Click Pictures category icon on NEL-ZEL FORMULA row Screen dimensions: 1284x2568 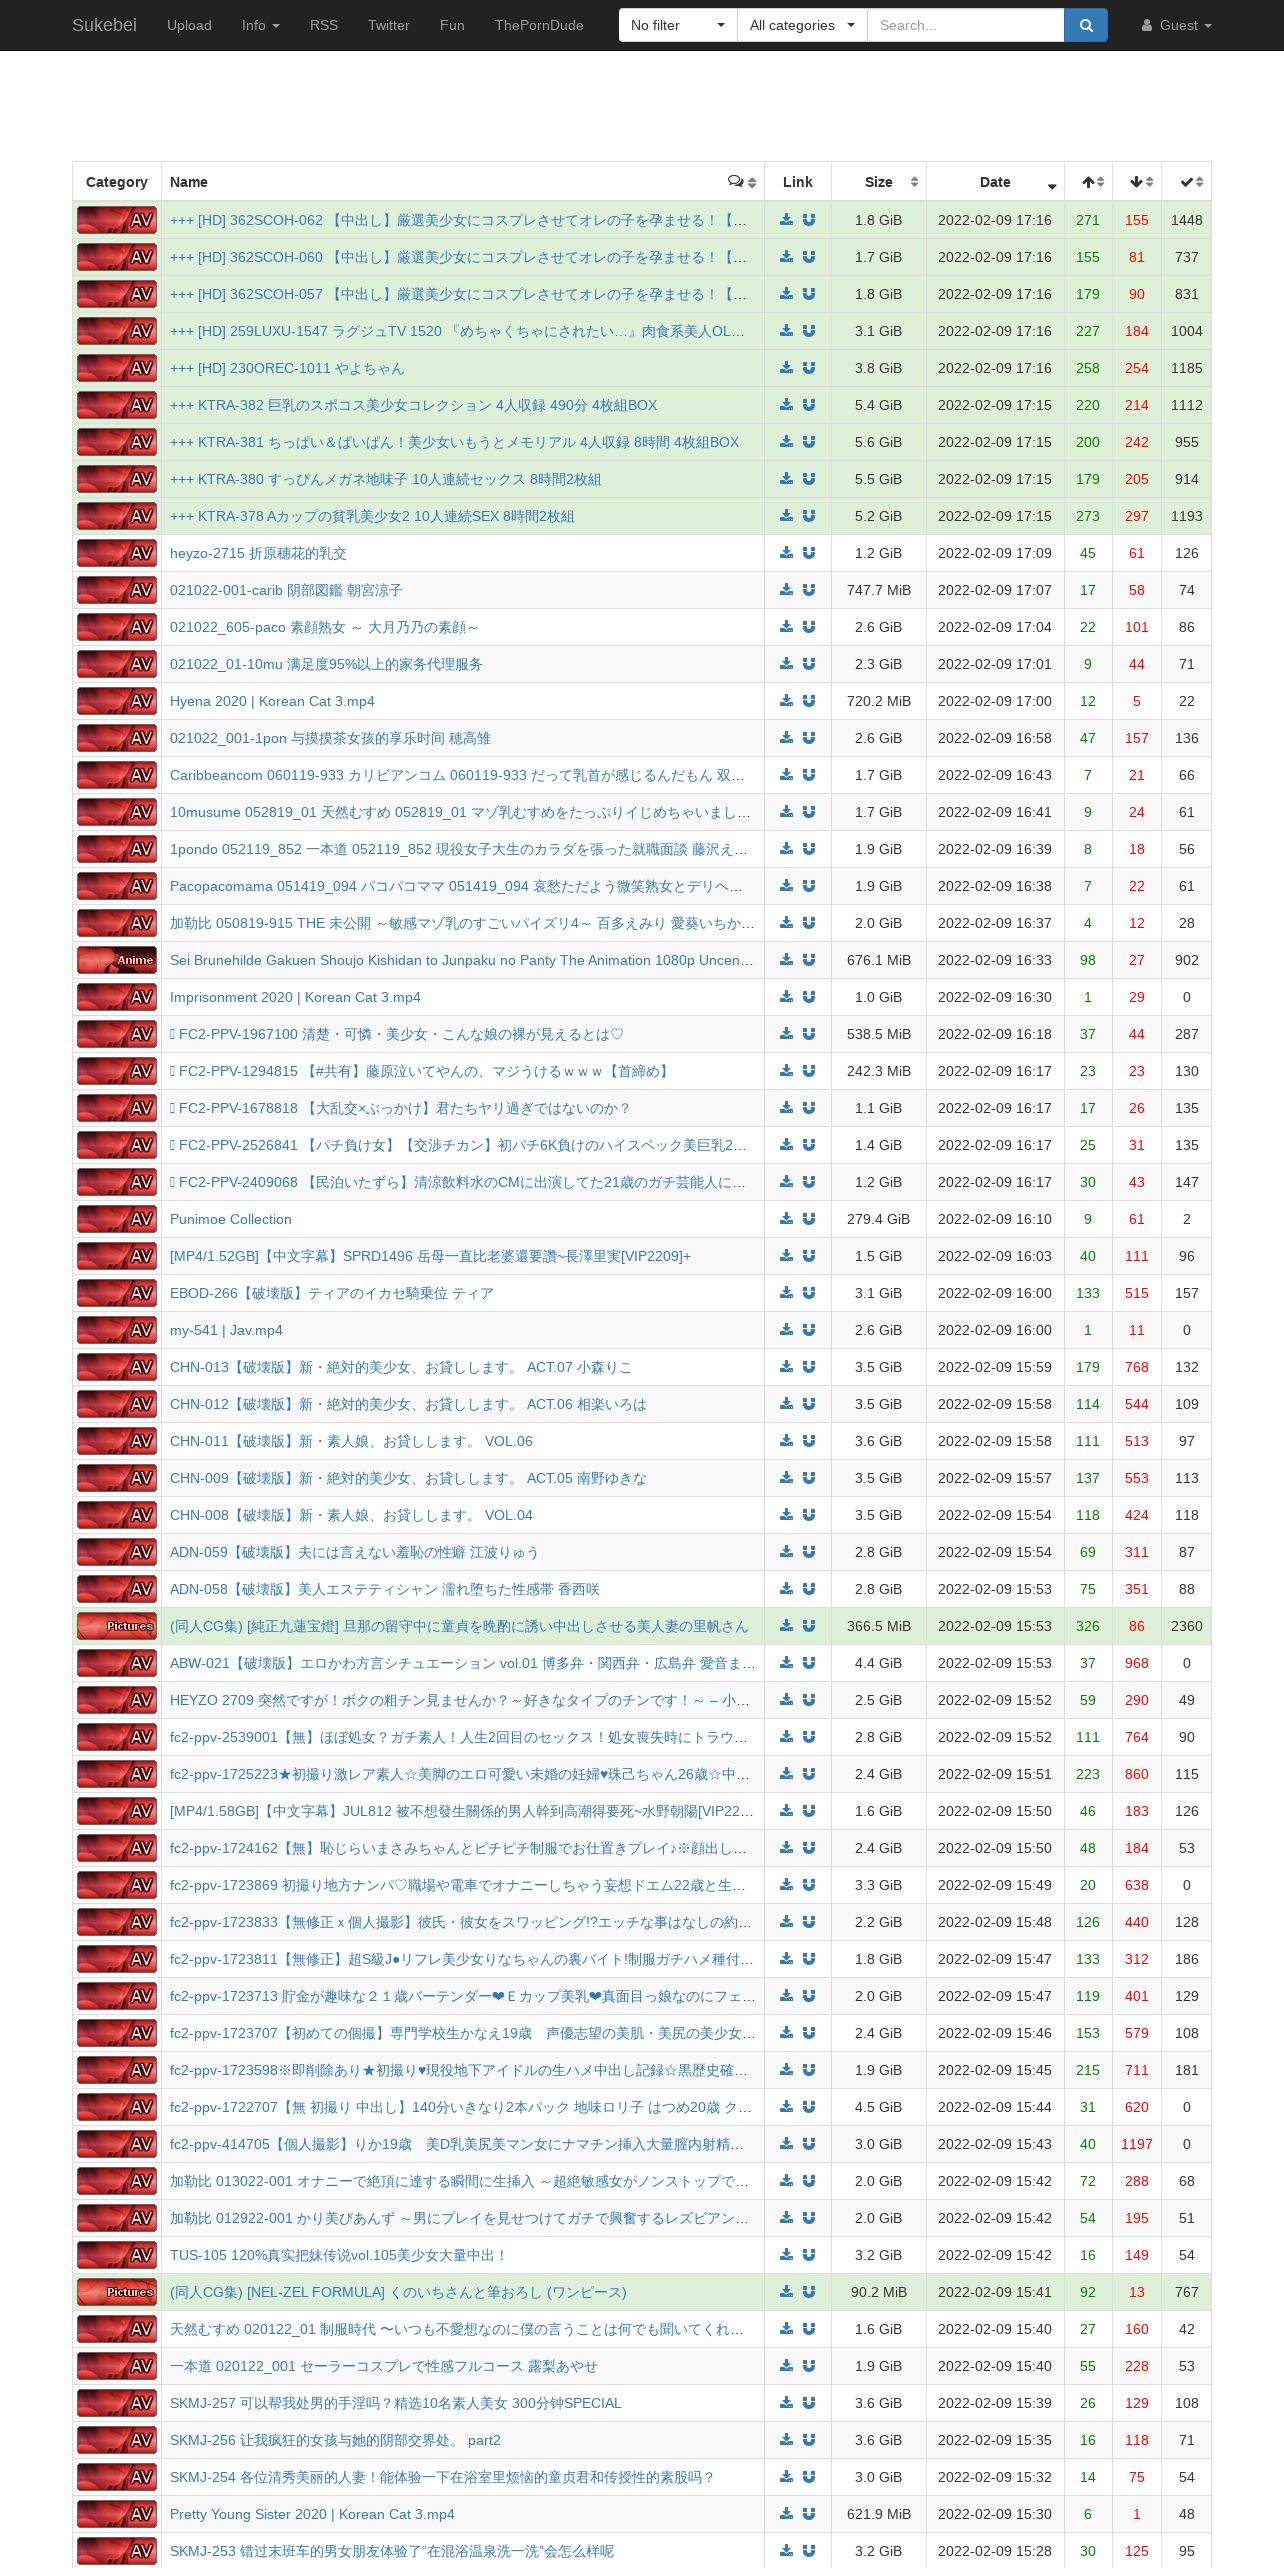(x=117, y=2292)
